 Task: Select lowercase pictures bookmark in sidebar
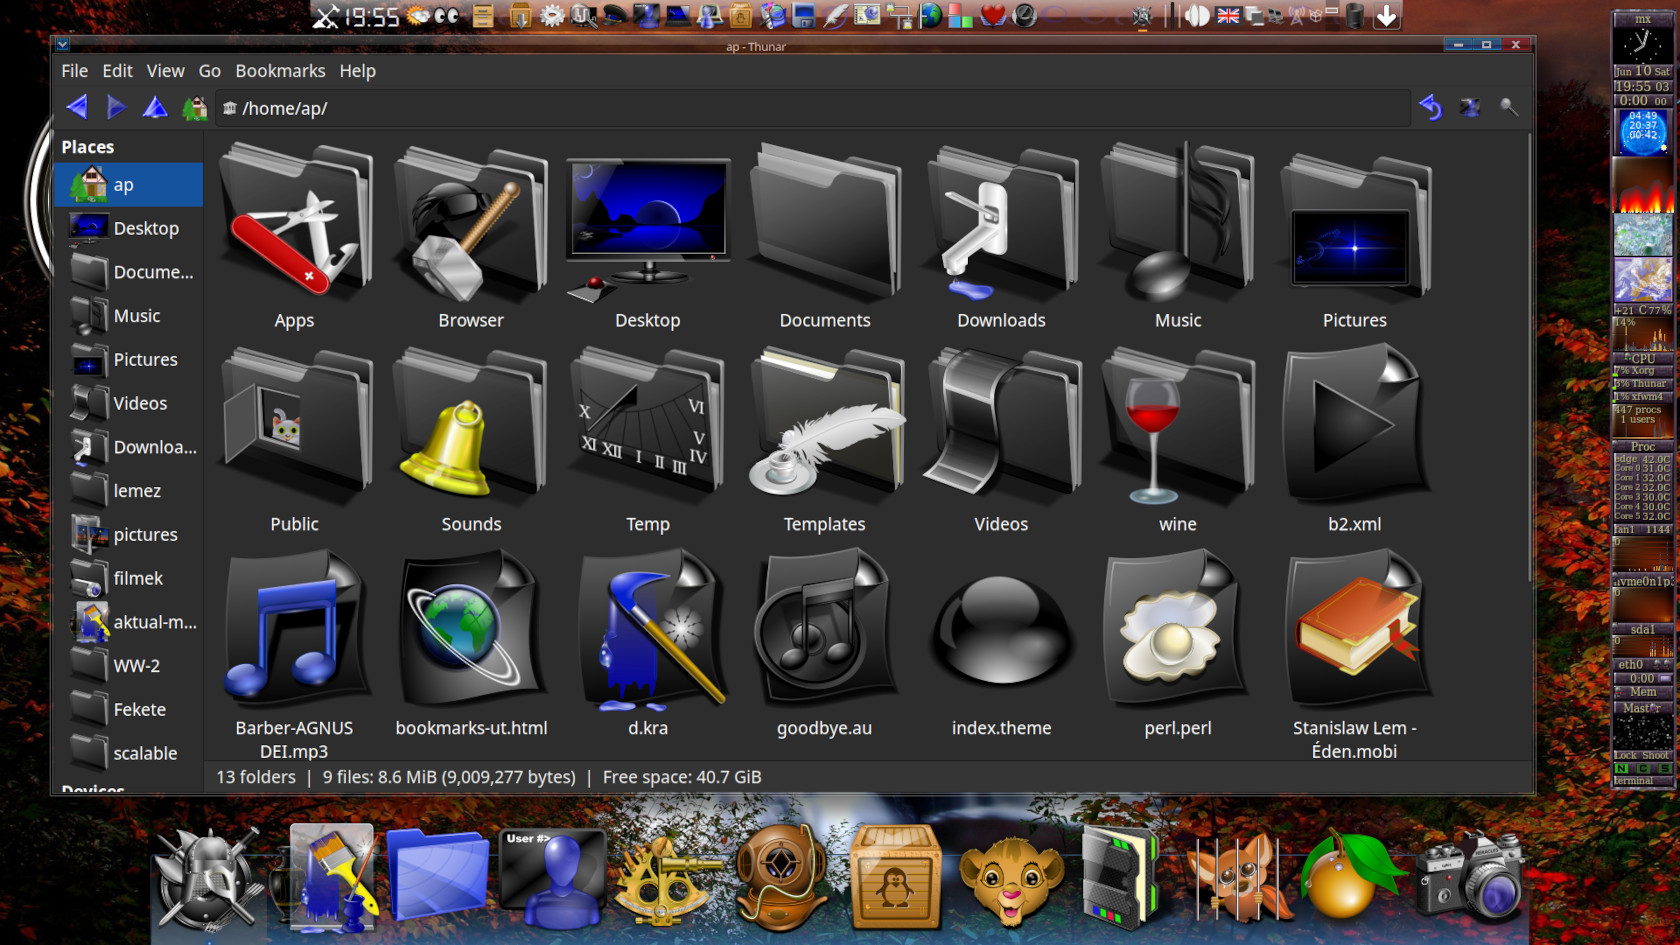[x=129, y=535]
